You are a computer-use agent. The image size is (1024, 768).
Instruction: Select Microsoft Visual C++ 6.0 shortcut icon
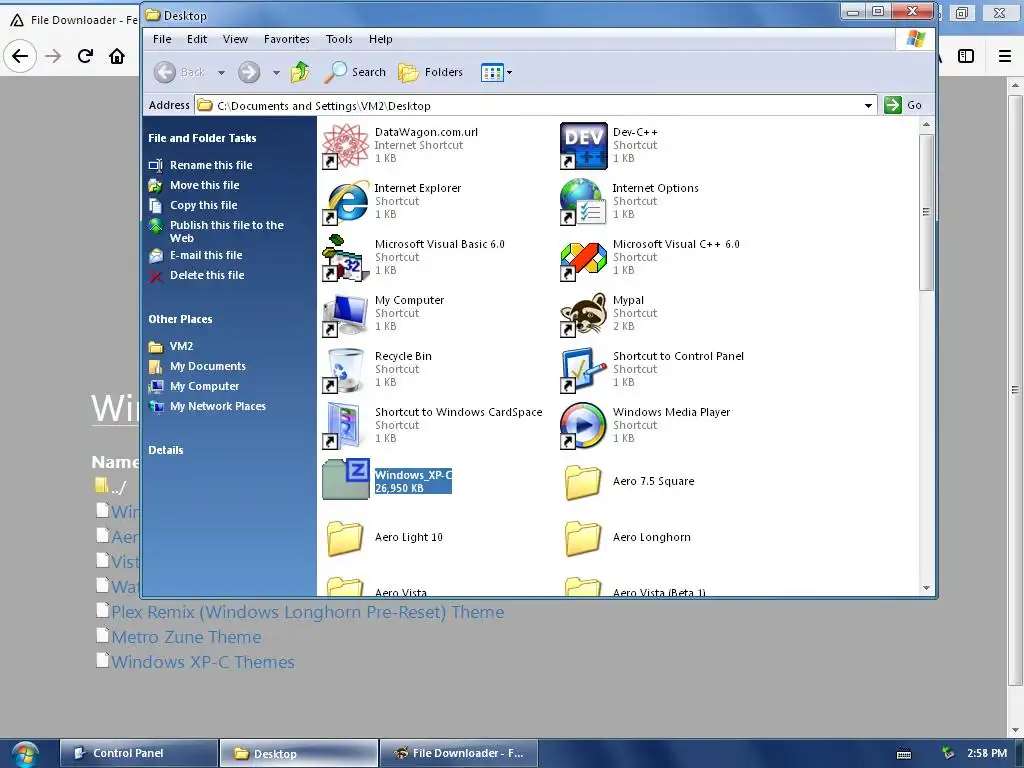583,258
